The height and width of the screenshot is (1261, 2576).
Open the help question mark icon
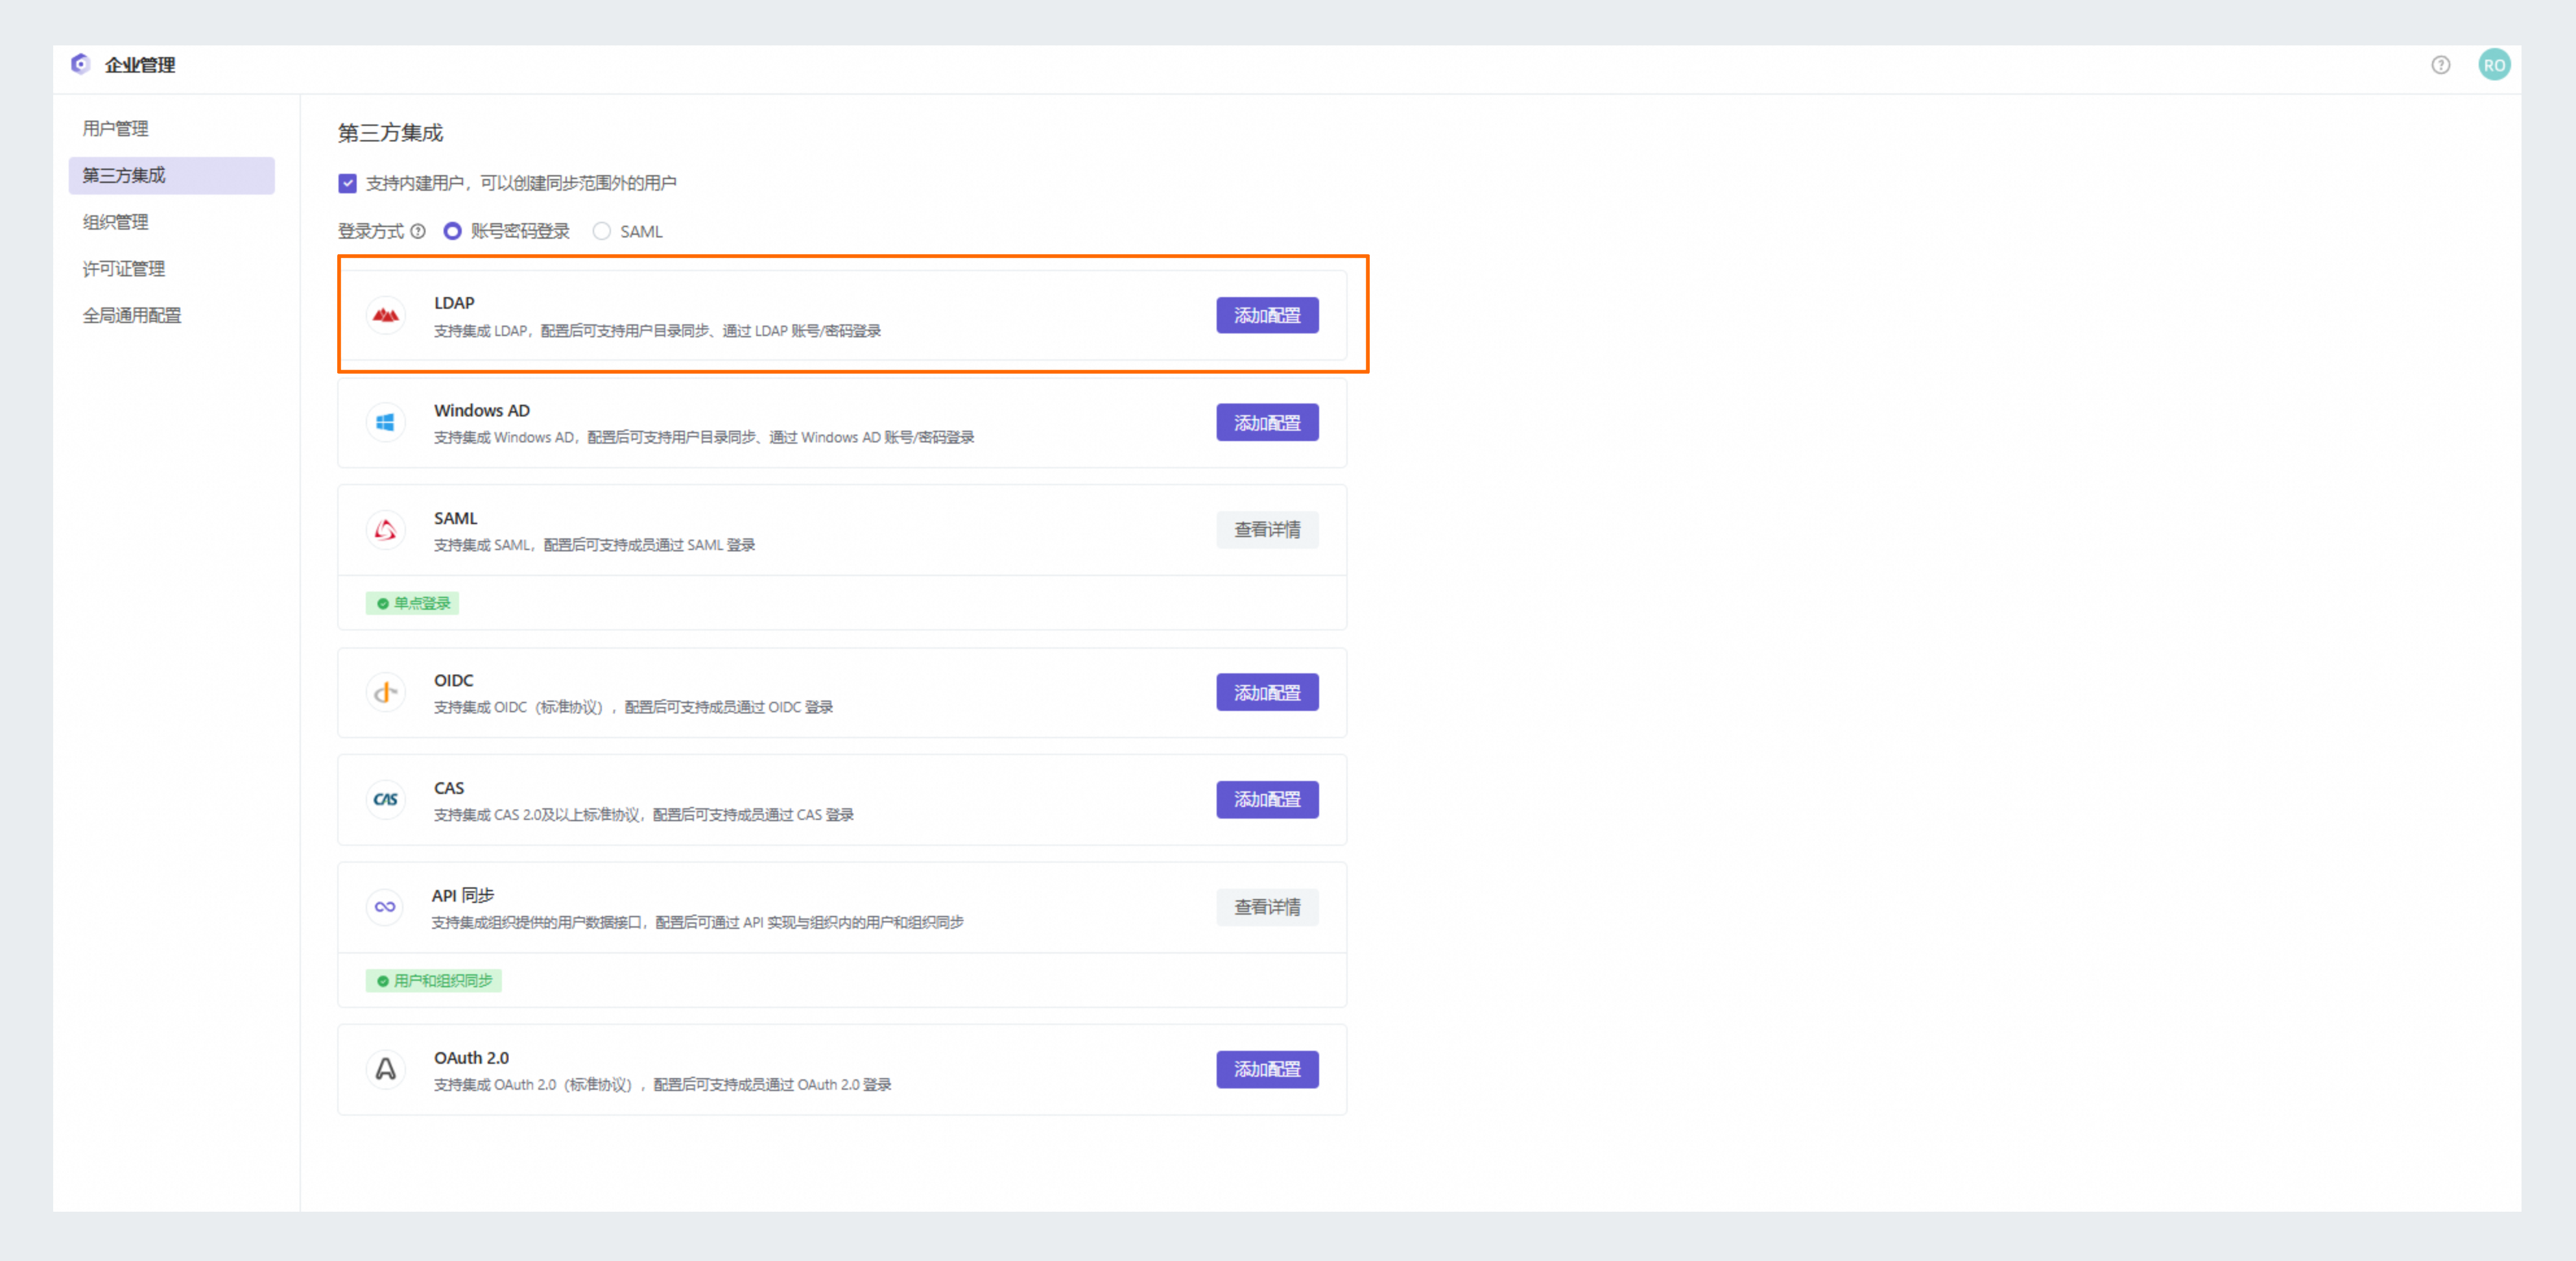pos(2440,65)
